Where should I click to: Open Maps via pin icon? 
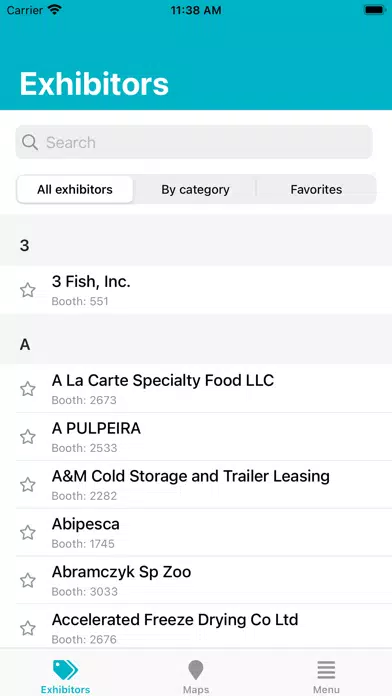[x=196, y=670]
